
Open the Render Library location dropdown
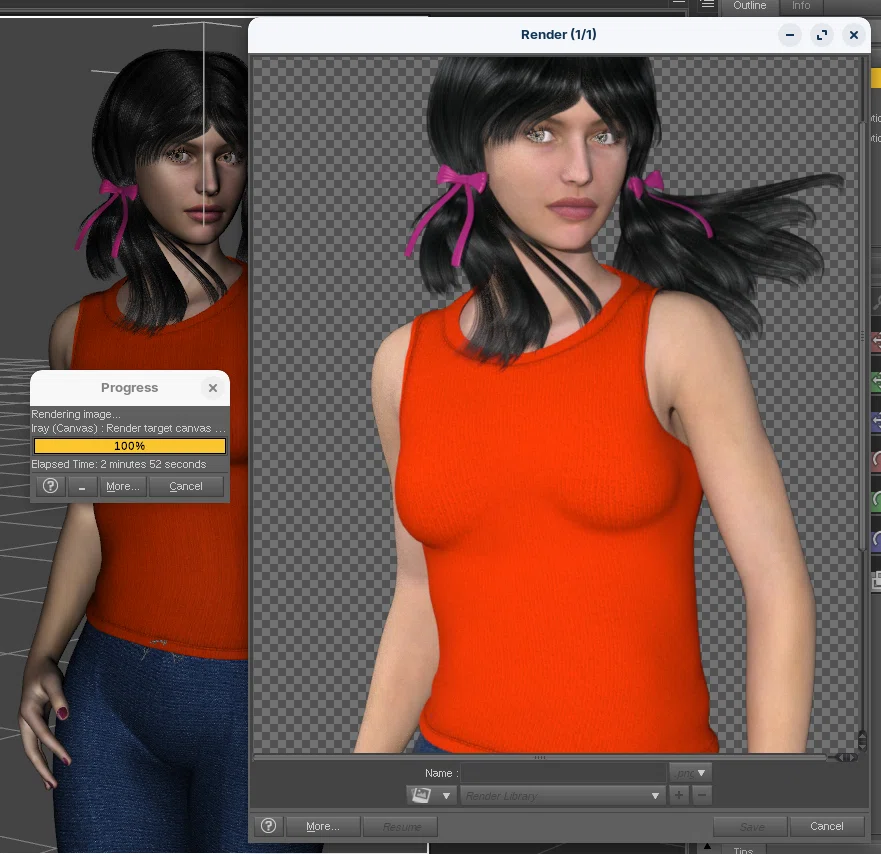coord(562,796)
